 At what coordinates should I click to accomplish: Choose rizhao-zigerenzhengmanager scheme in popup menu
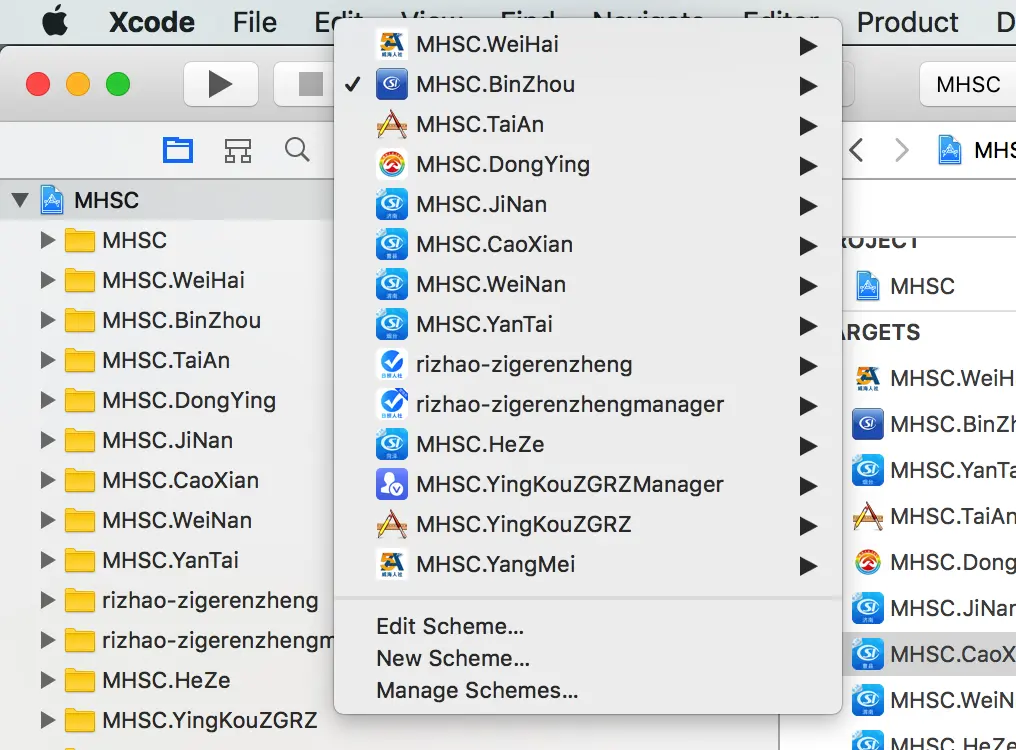[x=588, y=404]
